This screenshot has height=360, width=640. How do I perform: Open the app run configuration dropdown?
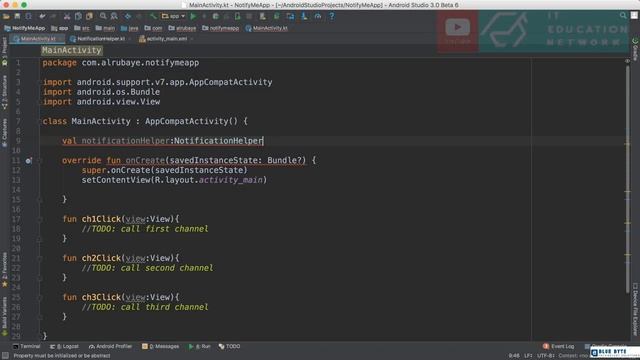tap(173, 16)
